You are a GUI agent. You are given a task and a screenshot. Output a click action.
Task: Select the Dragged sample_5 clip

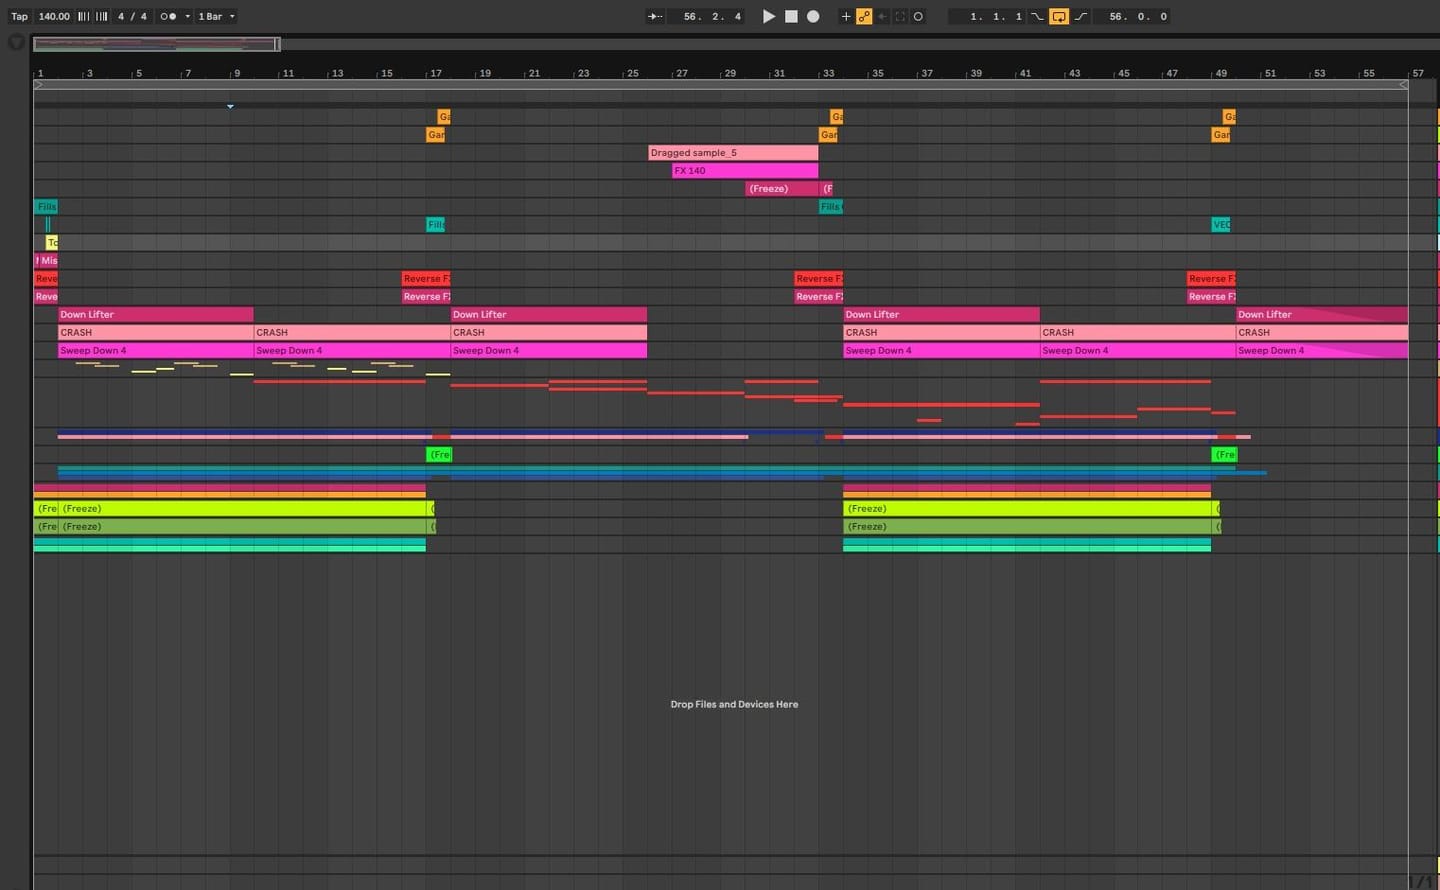(x=733, y=153)
